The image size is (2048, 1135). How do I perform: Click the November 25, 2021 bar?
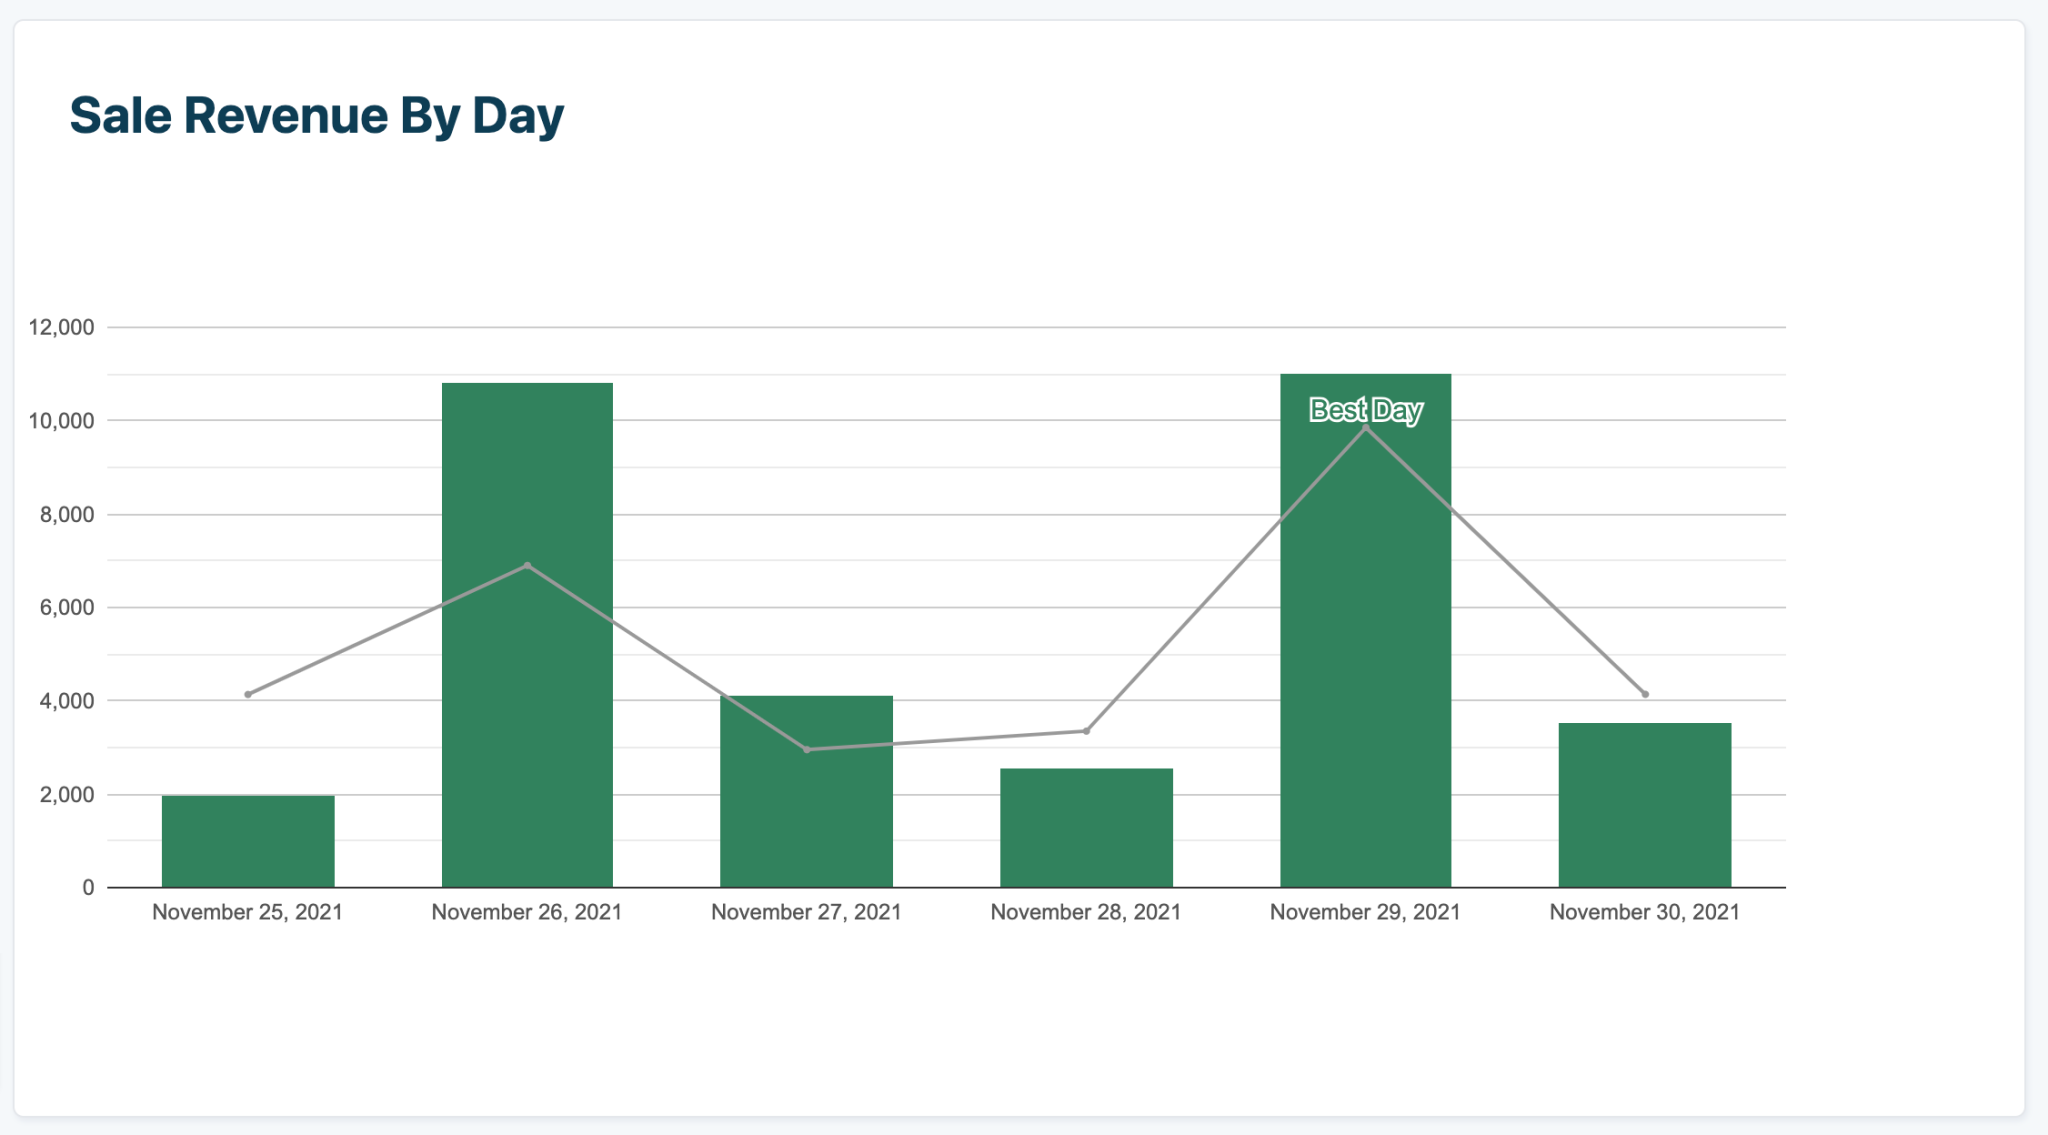[x=248, y=841]
